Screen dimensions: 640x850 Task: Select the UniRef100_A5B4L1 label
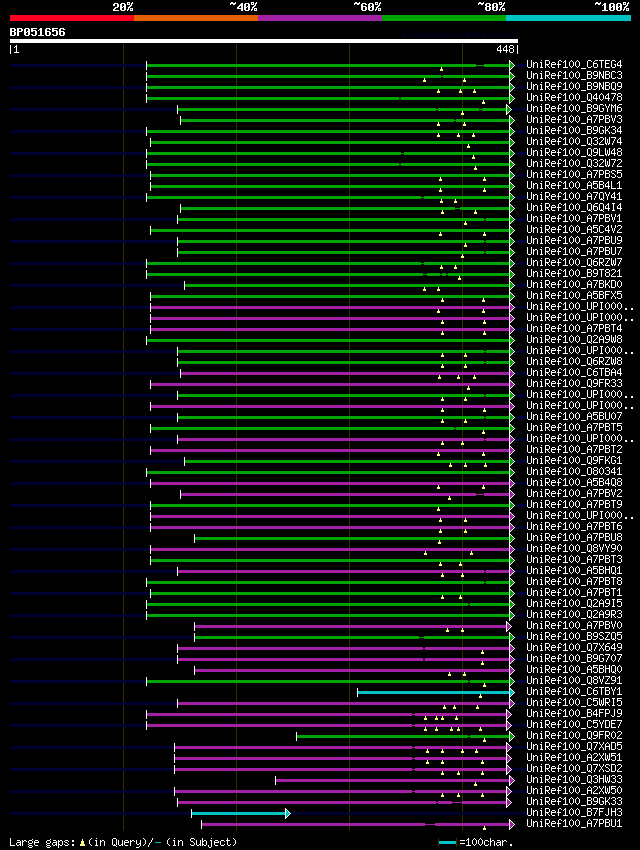(574, 185)
